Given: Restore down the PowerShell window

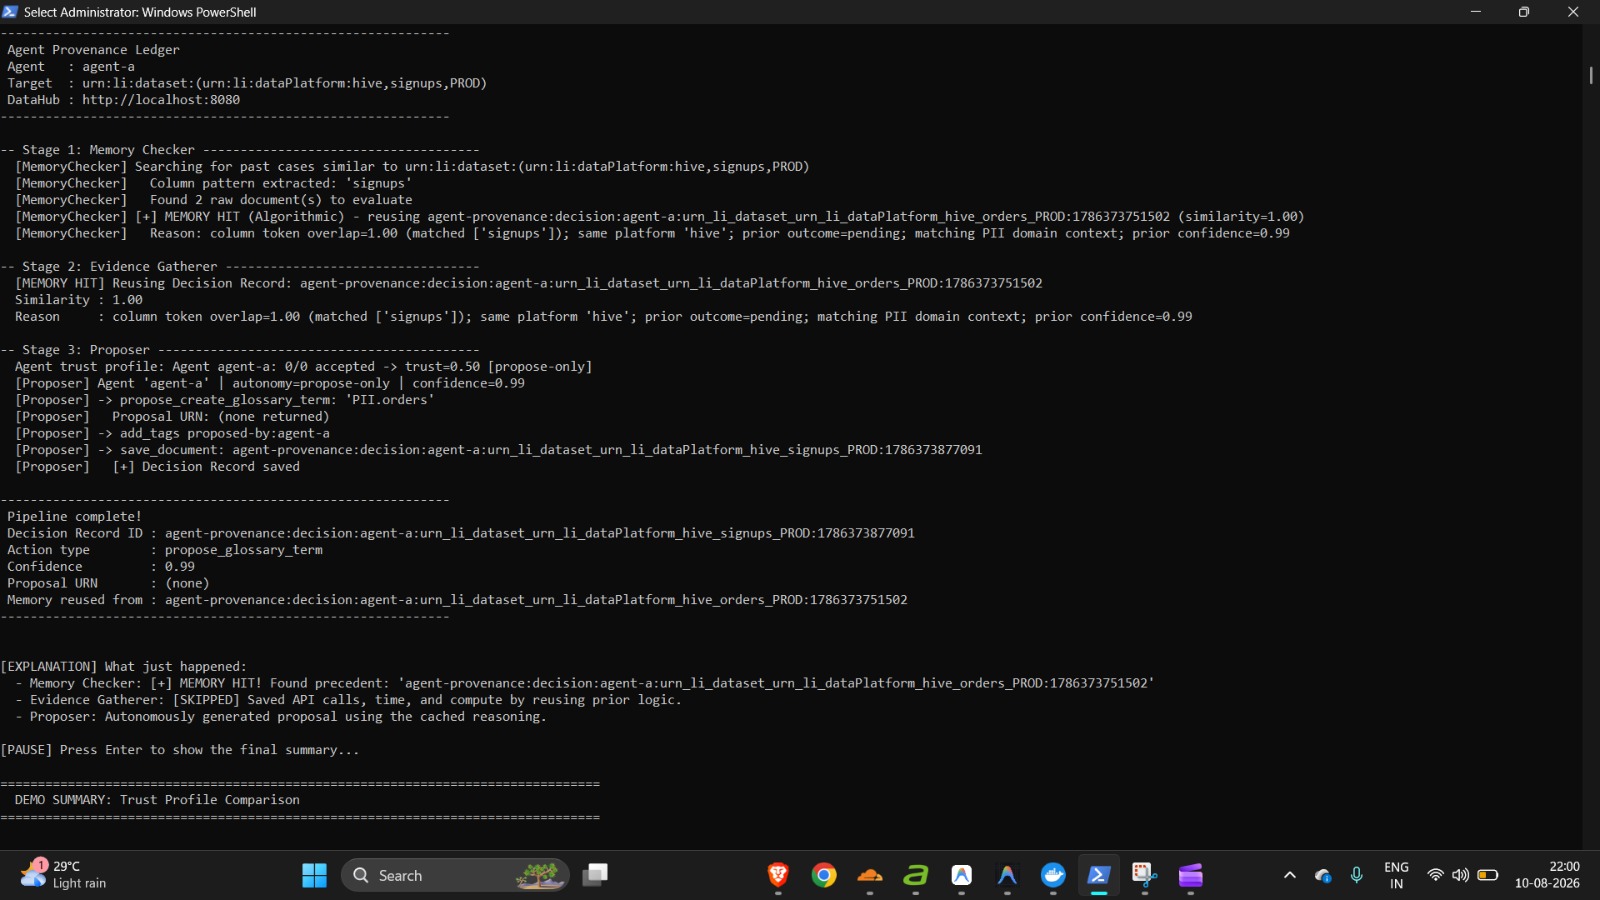Looking at the screenshot, I should 1524,12.
